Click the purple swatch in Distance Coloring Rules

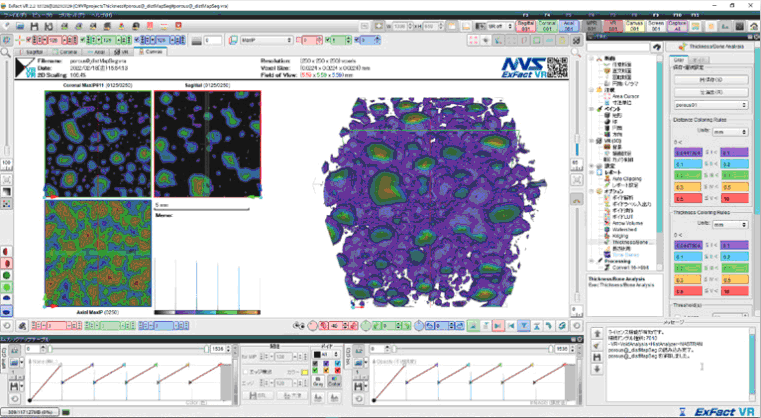coord(686,153)
